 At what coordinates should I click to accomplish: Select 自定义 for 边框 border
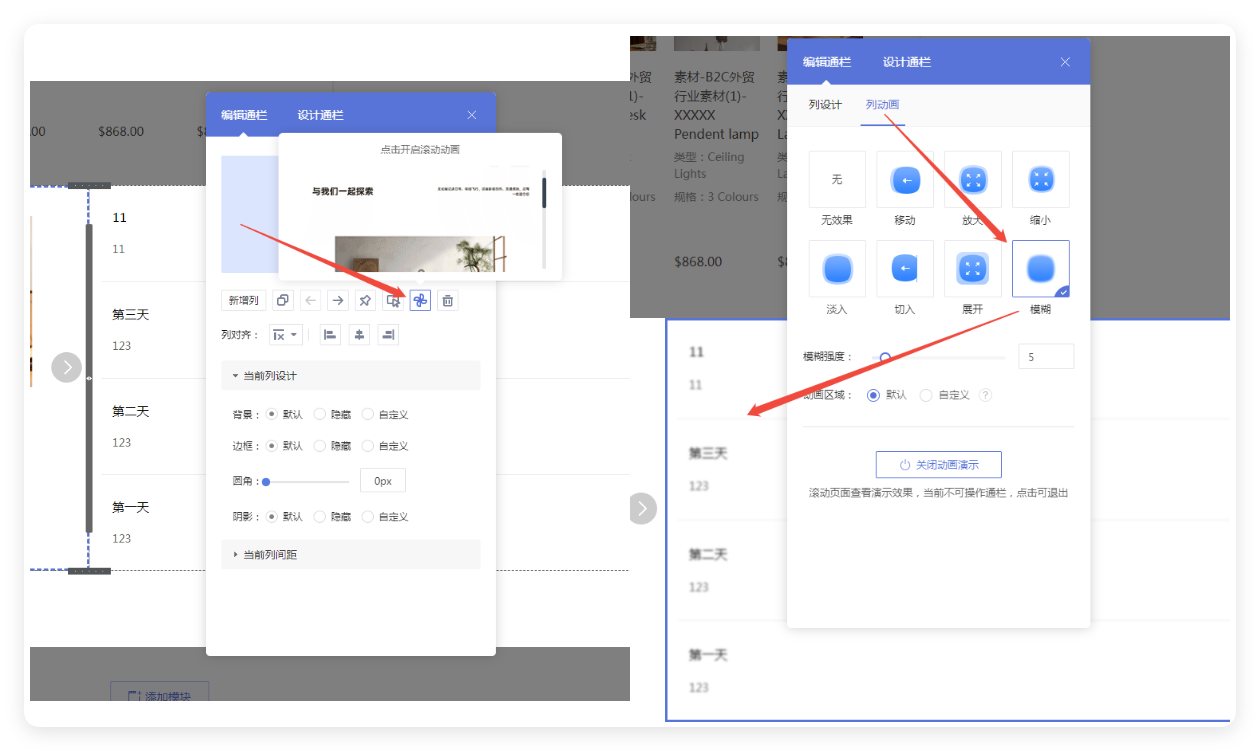[368, 446]
